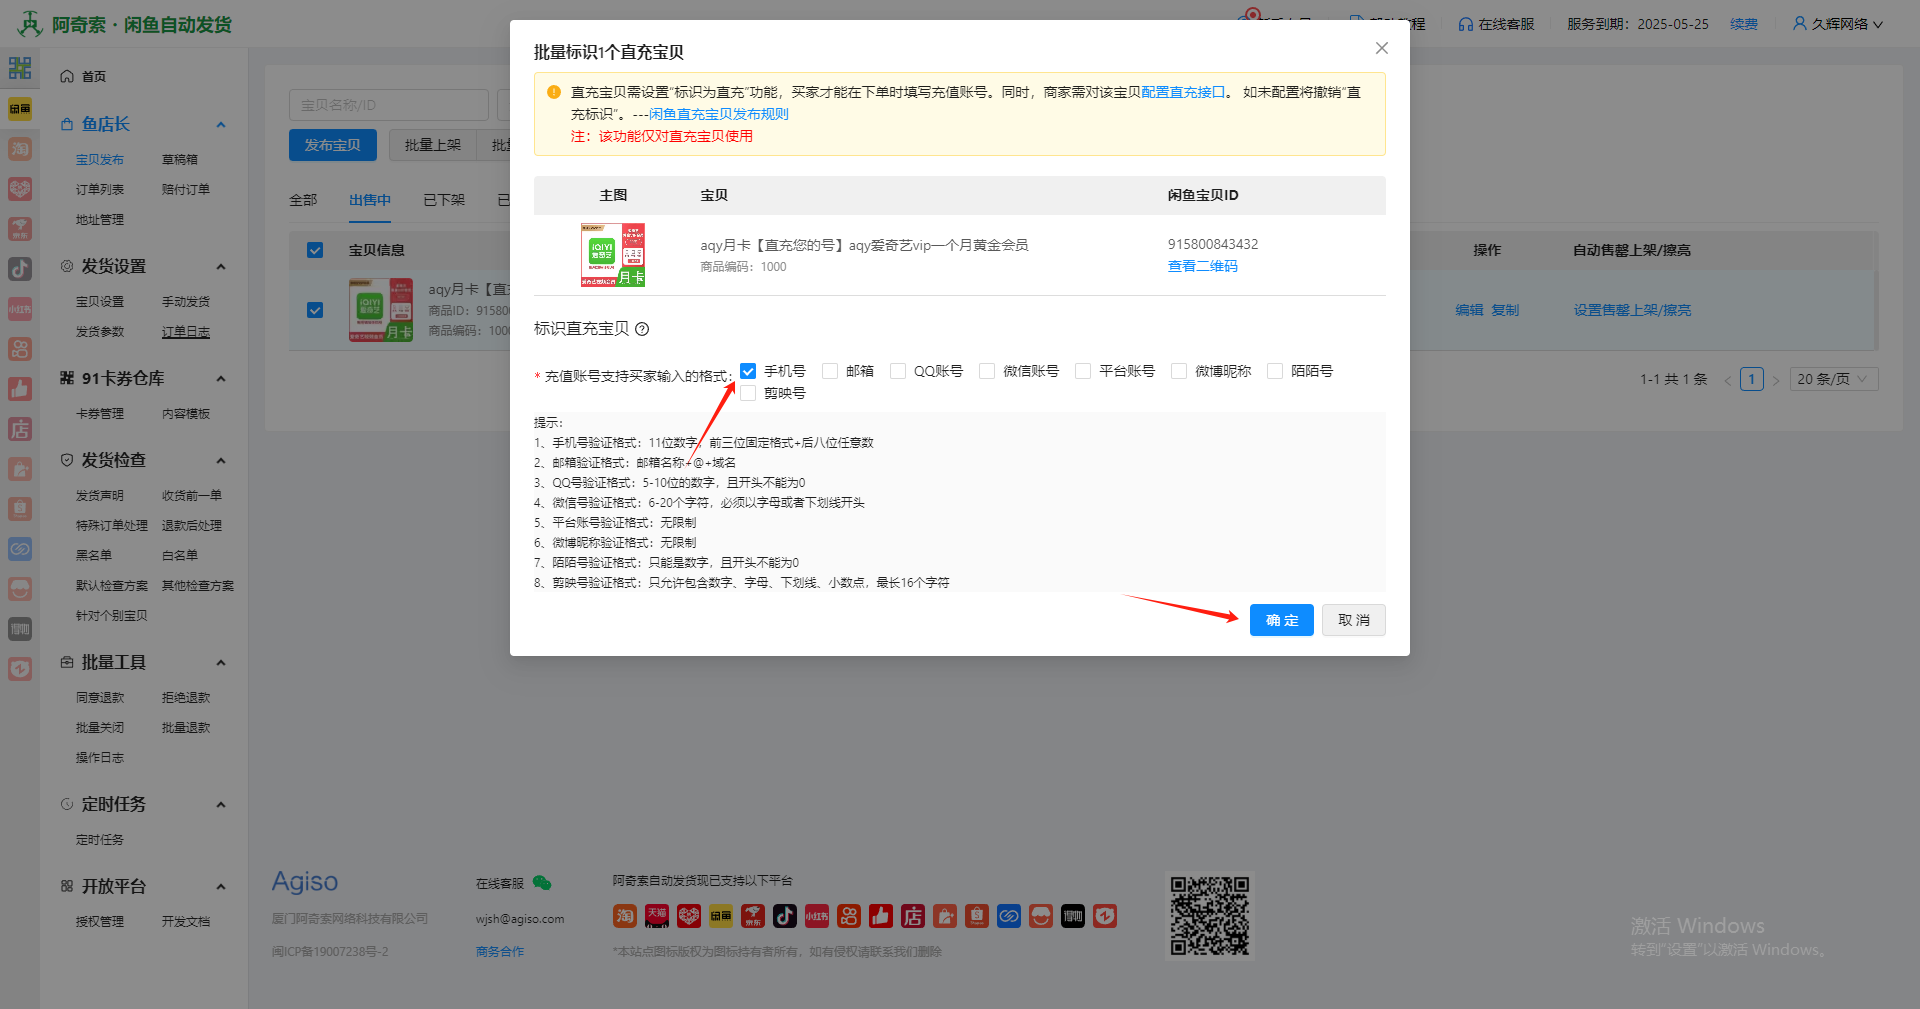Open the Taobao 淘 icon in left rail
This screenshot has width=1920, height=1009.
click(x=20, y=149)
